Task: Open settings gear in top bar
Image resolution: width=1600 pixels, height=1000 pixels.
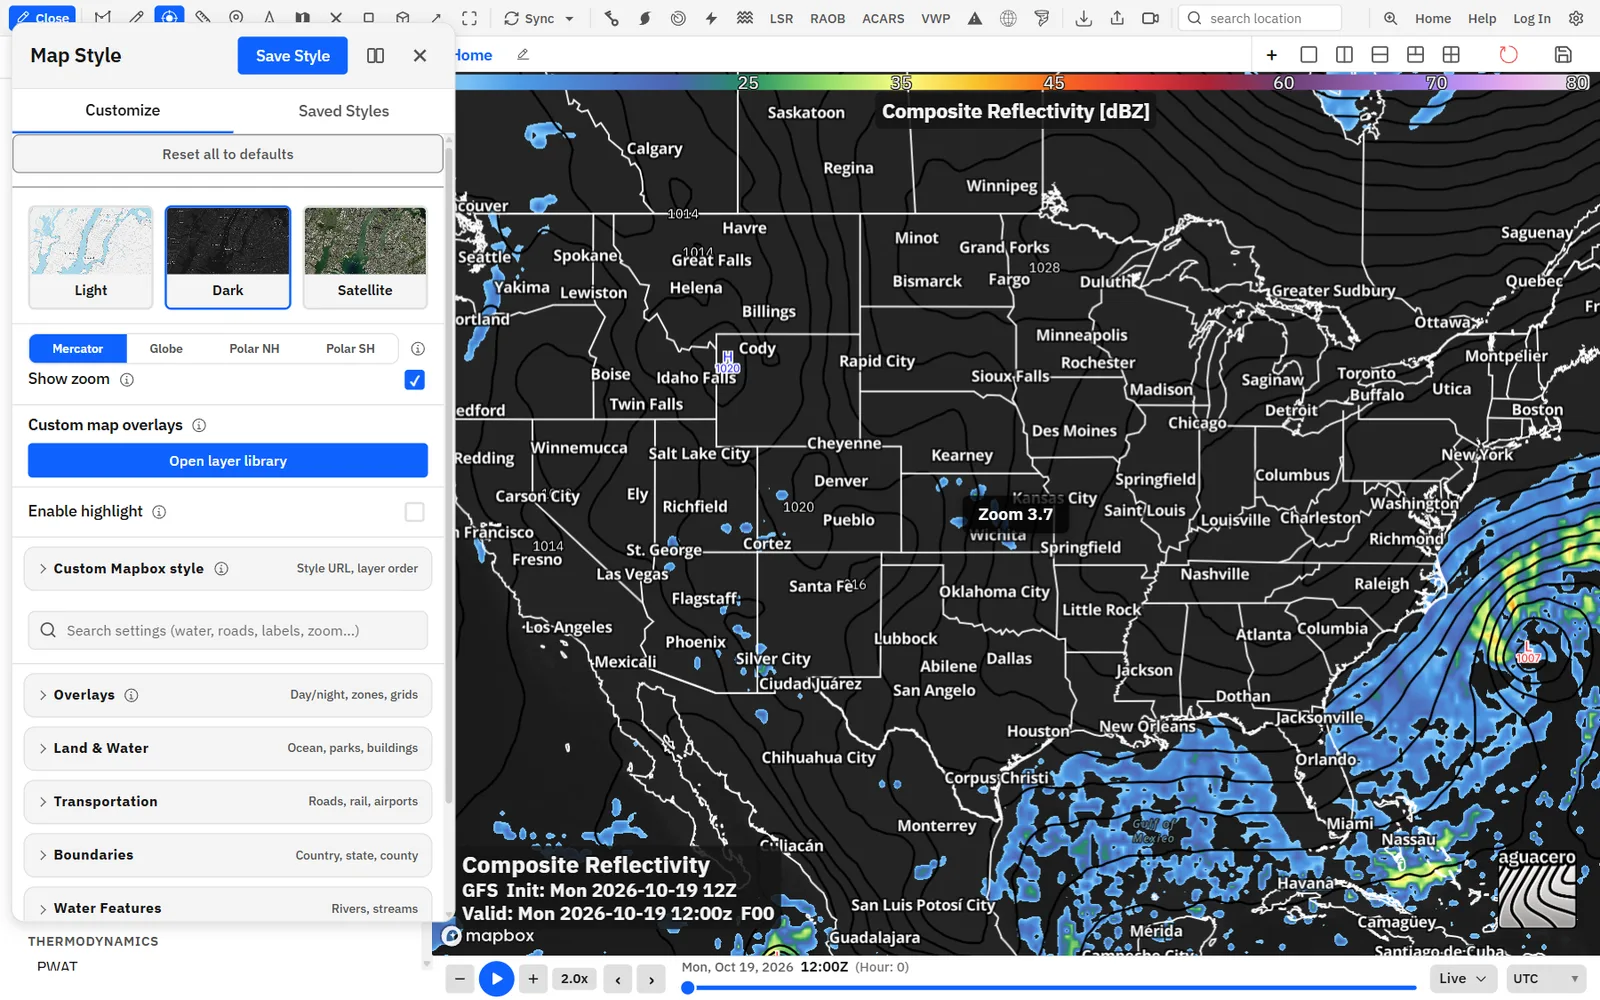Action: [x=1576, y=18]
